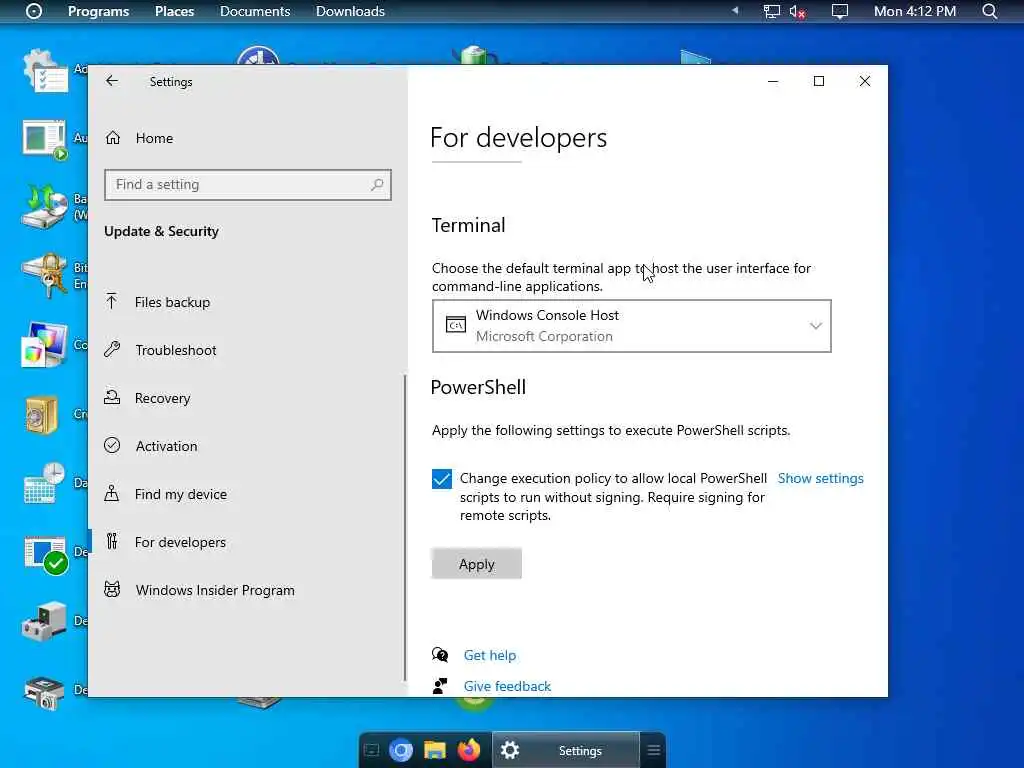Open the Programs menu
The width and height of the screenshot is (1024, 768).
point(99,11)
